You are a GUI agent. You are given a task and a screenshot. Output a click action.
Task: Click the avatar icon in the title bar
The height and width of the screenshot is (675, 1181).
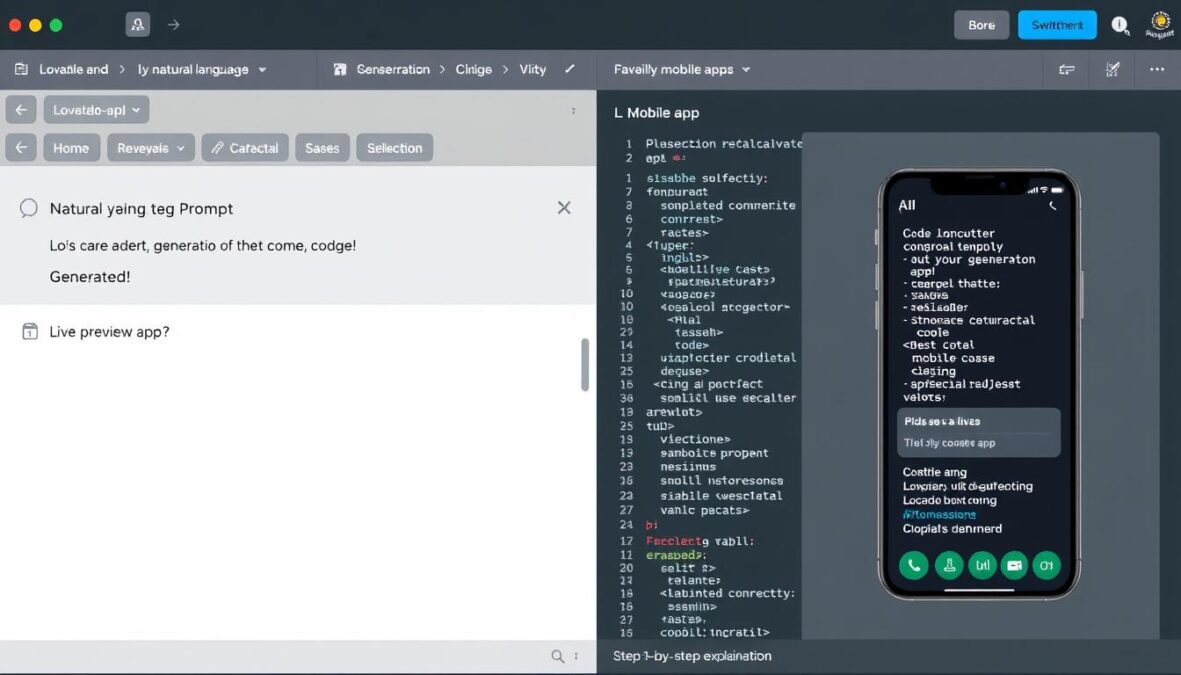coord(137,23)
